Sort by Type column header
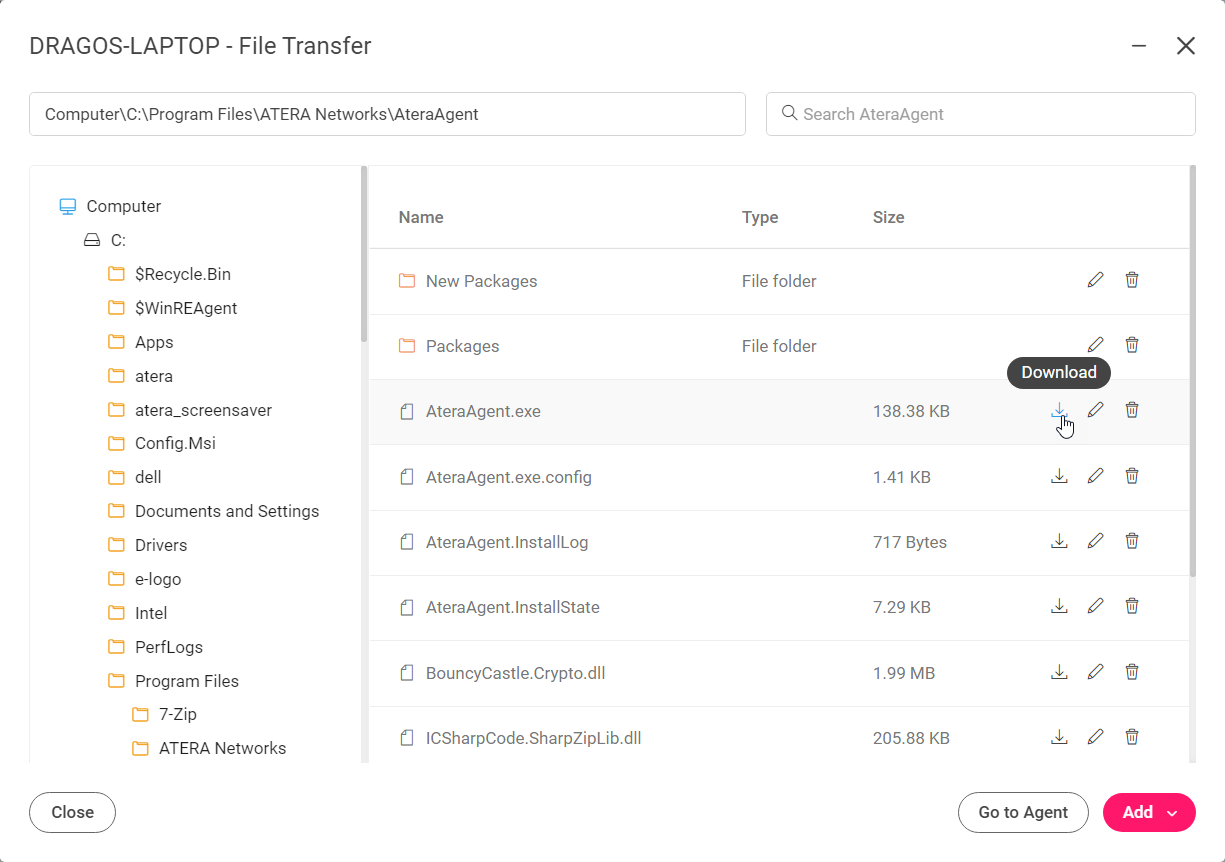1225x862 pixels. (x=760, y=217)
